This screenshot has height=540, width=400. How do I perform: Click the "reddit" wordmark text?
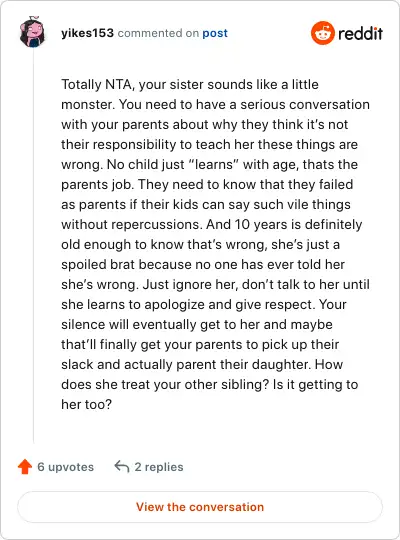[360, 33]
